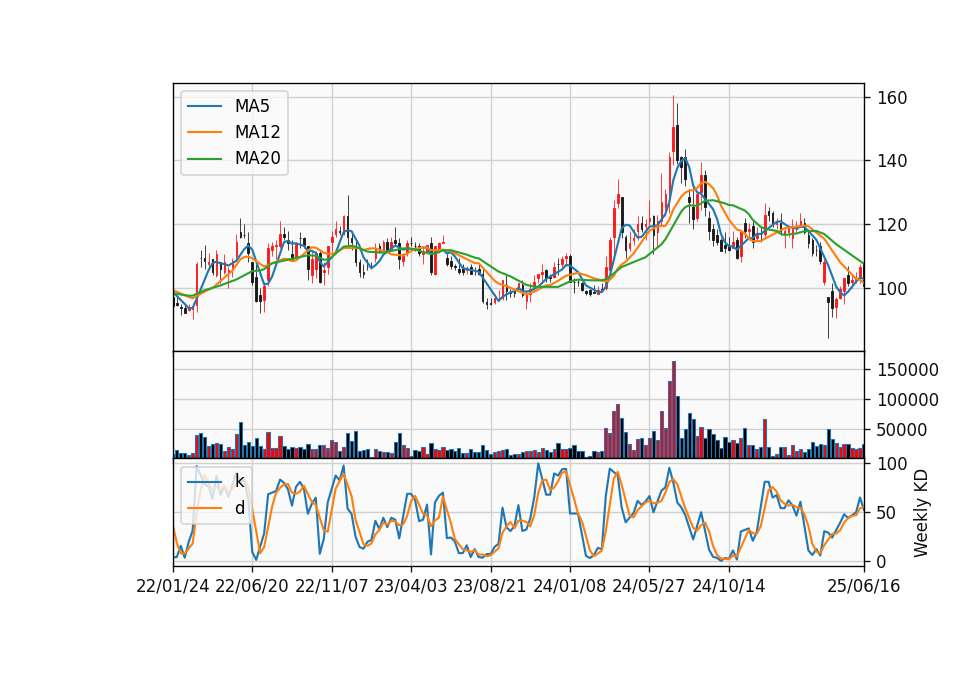Click the Weekly KD axis title
Image resolution: width=960 pixels, height=690 pixels.
click(x=921, y=514)
